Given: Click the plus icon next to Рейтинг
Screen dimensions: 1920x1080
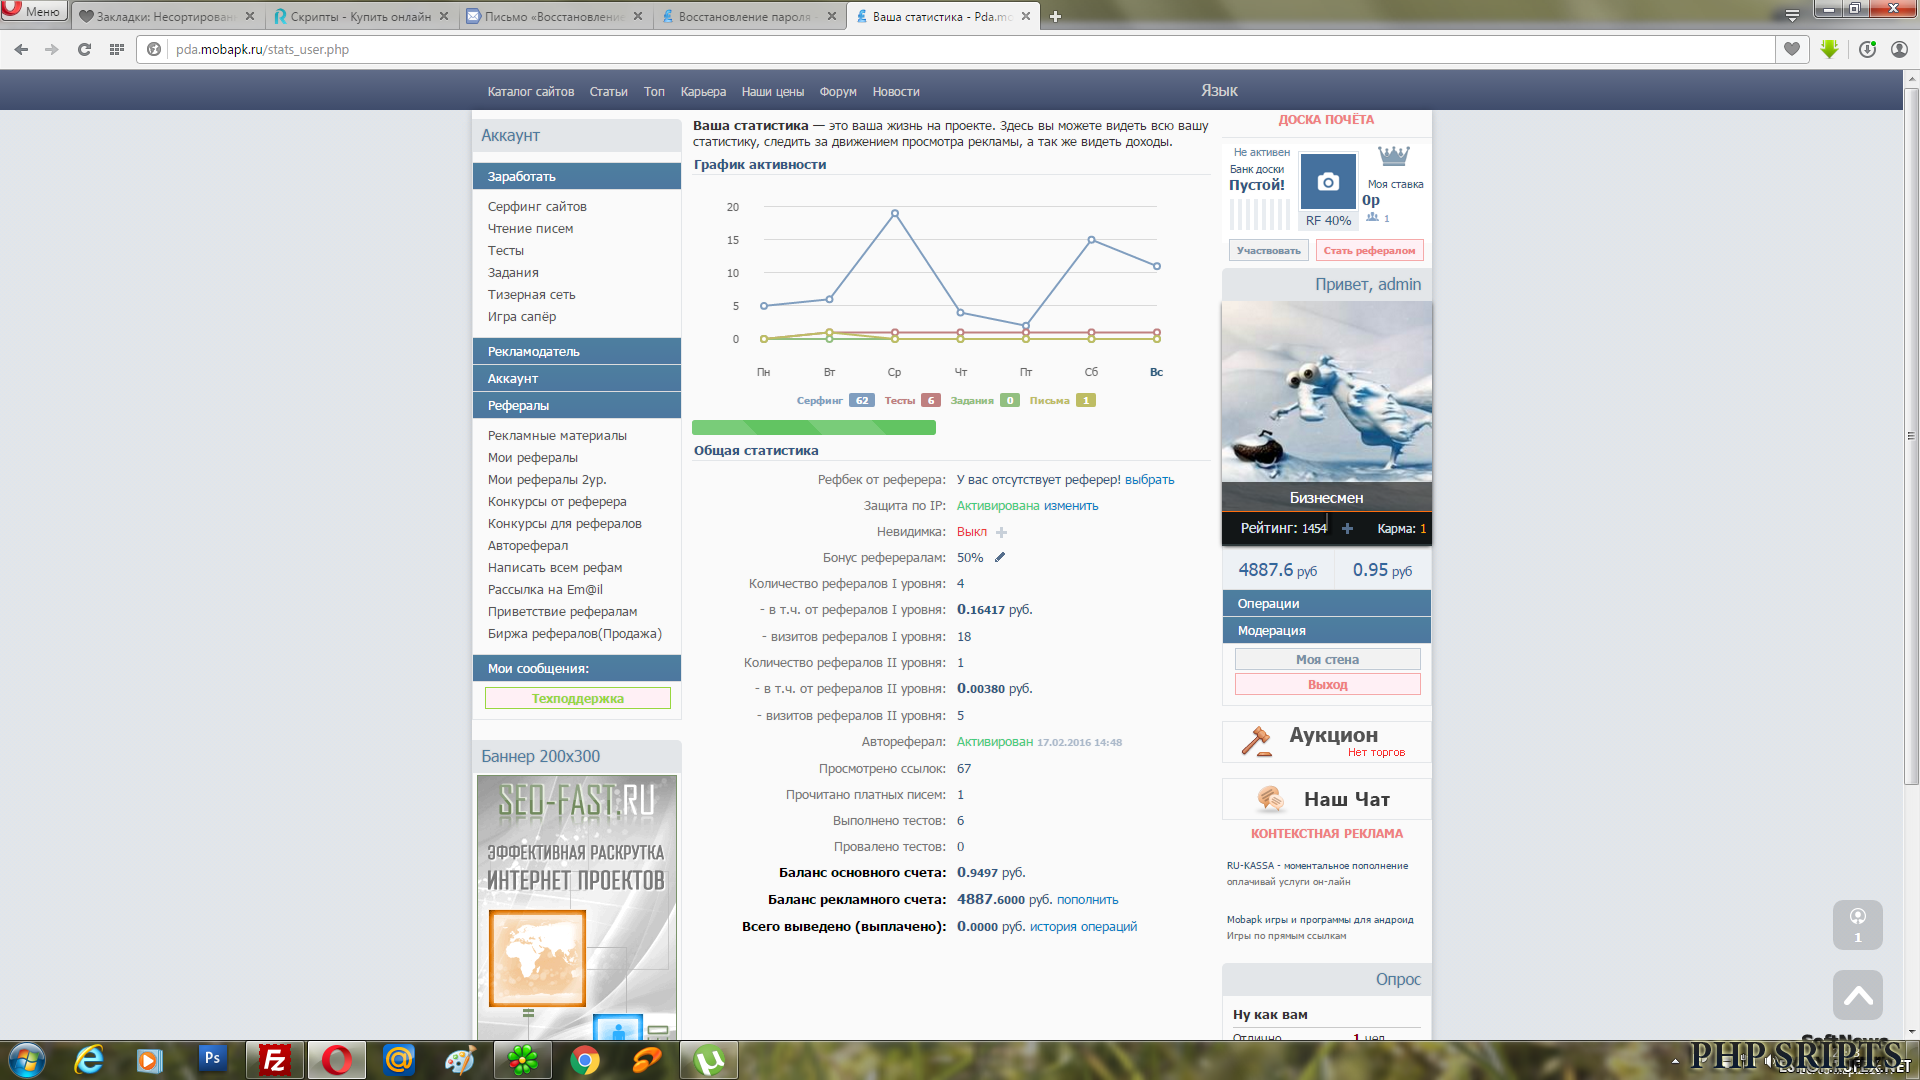Looking at the screenshot, I should [1347, 529].
